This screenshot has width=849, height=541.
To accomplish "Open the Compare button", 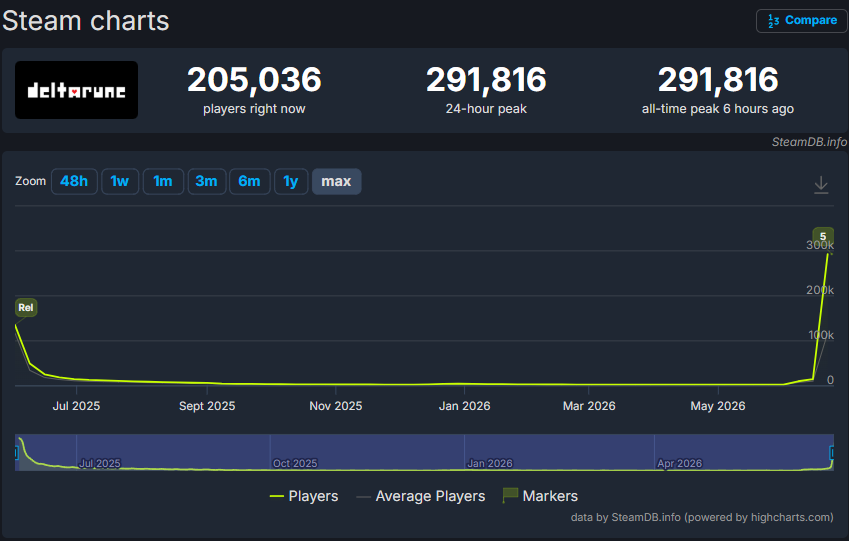I will pyautogui.click(x=802, y=21).
